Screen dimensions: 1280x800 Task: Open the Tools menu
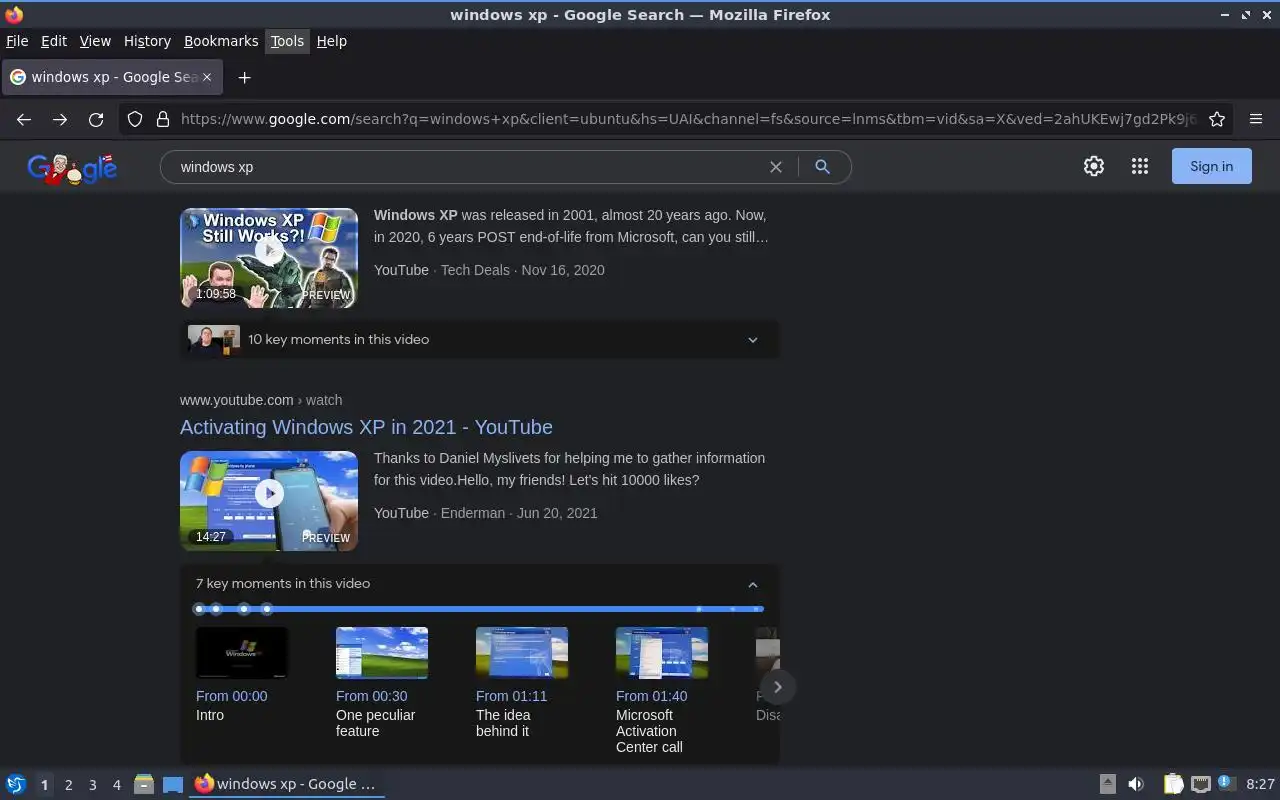pos(287,41)
